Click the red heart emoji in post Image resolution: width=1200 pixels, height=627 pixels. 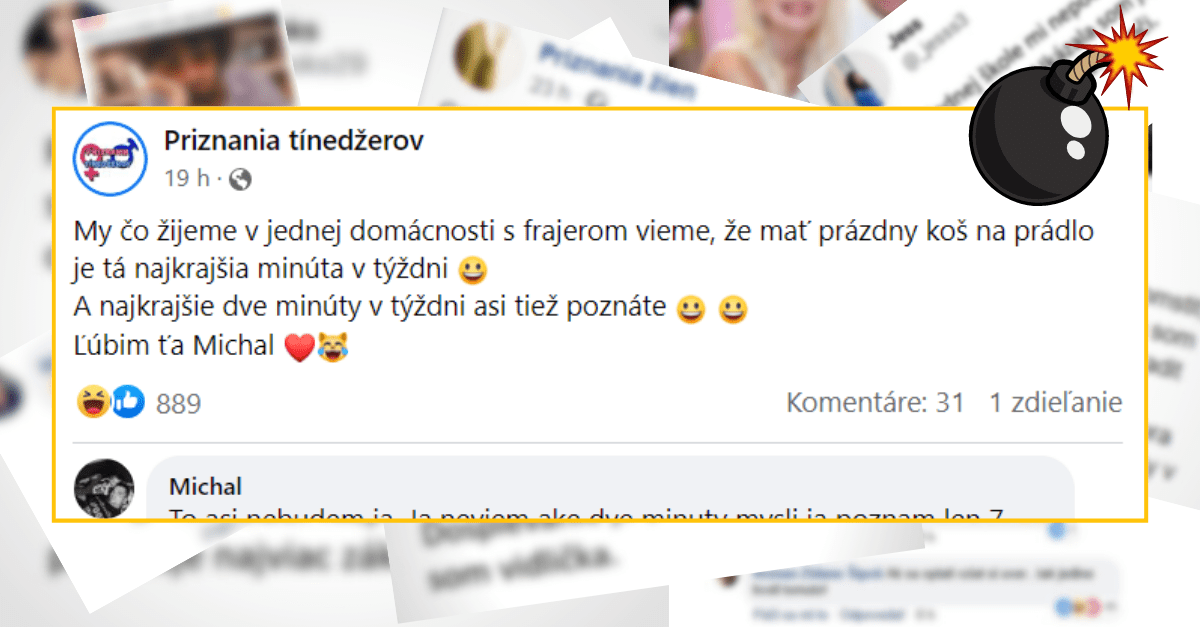pos(300,348)
